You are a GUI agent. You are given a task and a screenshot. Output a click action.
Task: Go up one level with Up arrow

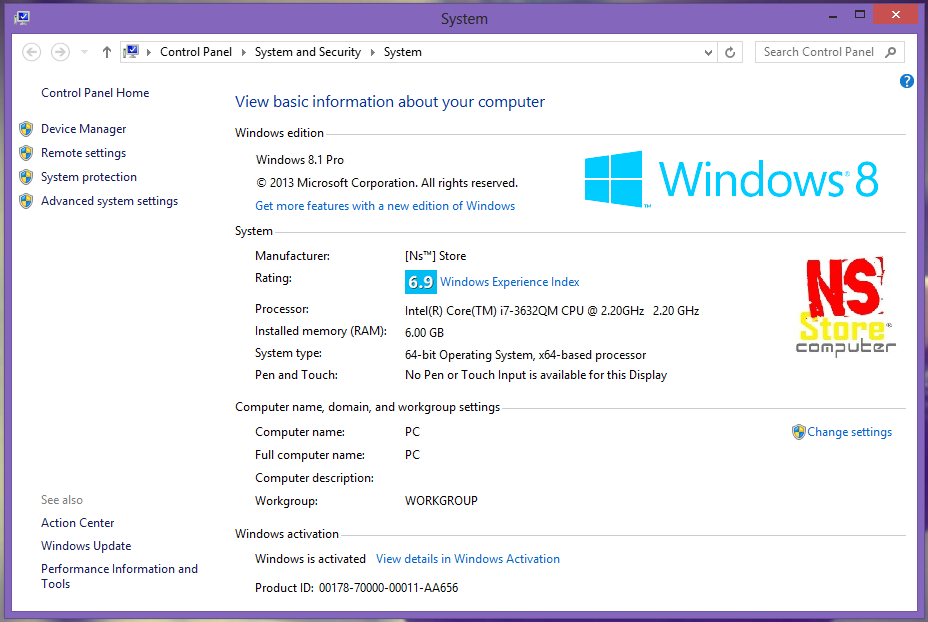107,52
